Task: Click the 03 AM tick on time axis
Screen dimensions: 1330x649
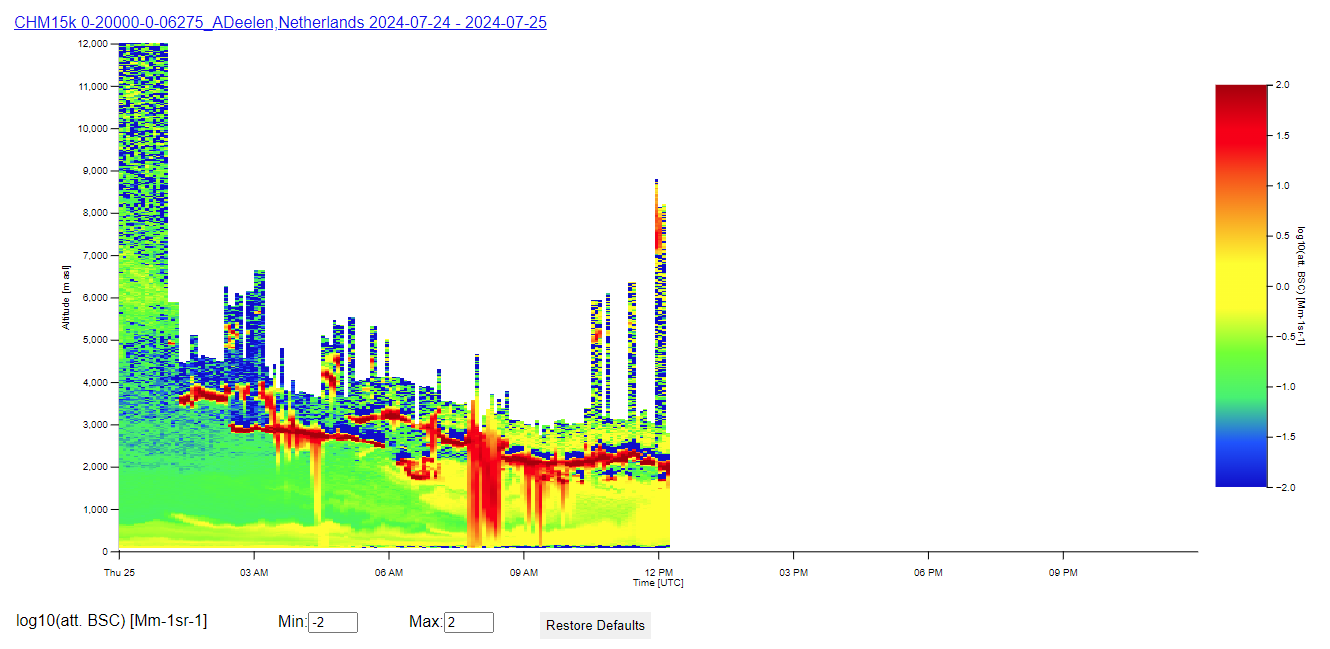Action: point(254,573)
